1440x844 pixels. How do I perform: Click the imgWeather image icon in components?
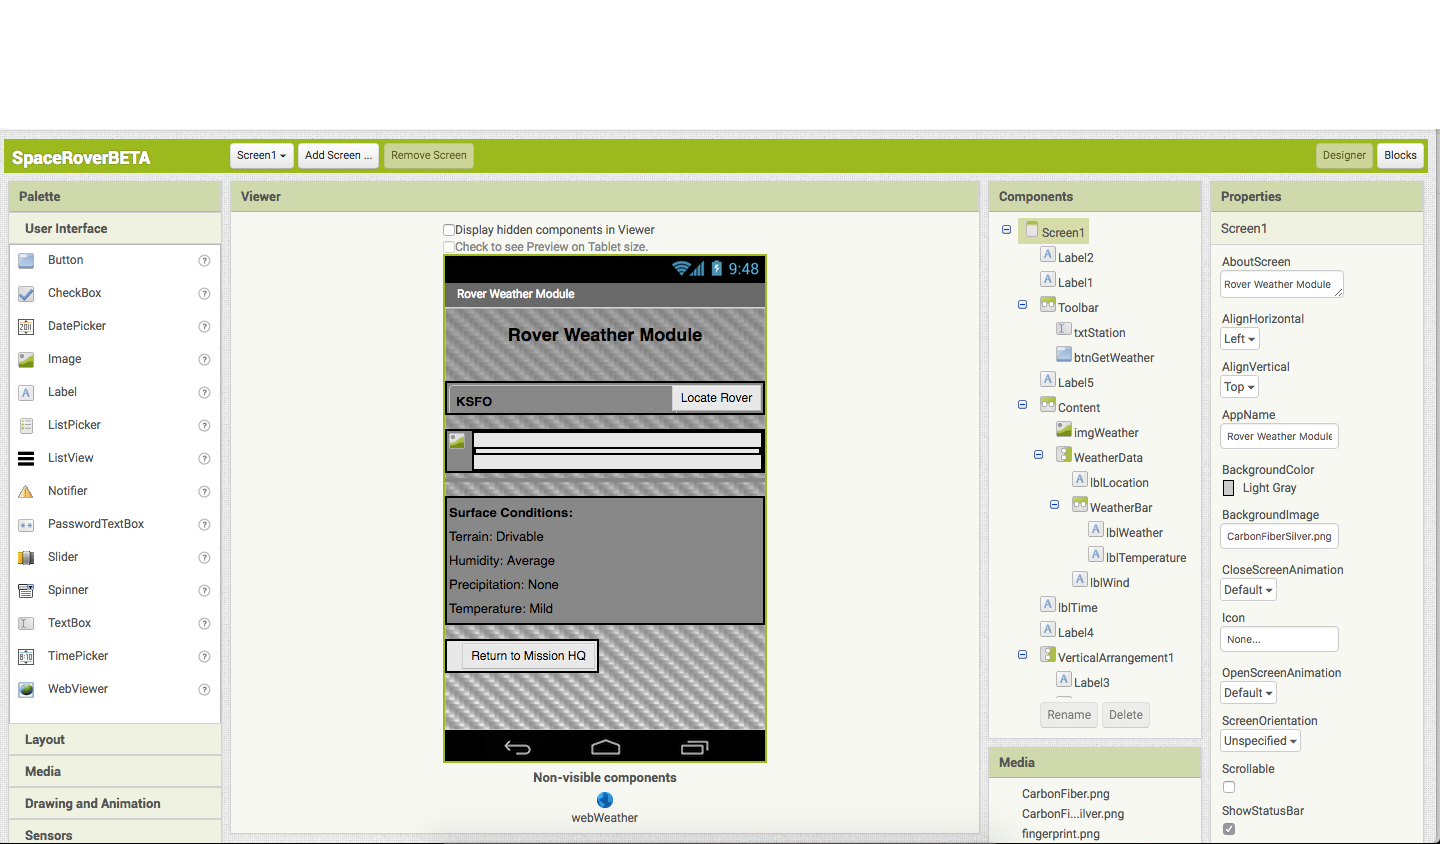[x=1064, y=430]
